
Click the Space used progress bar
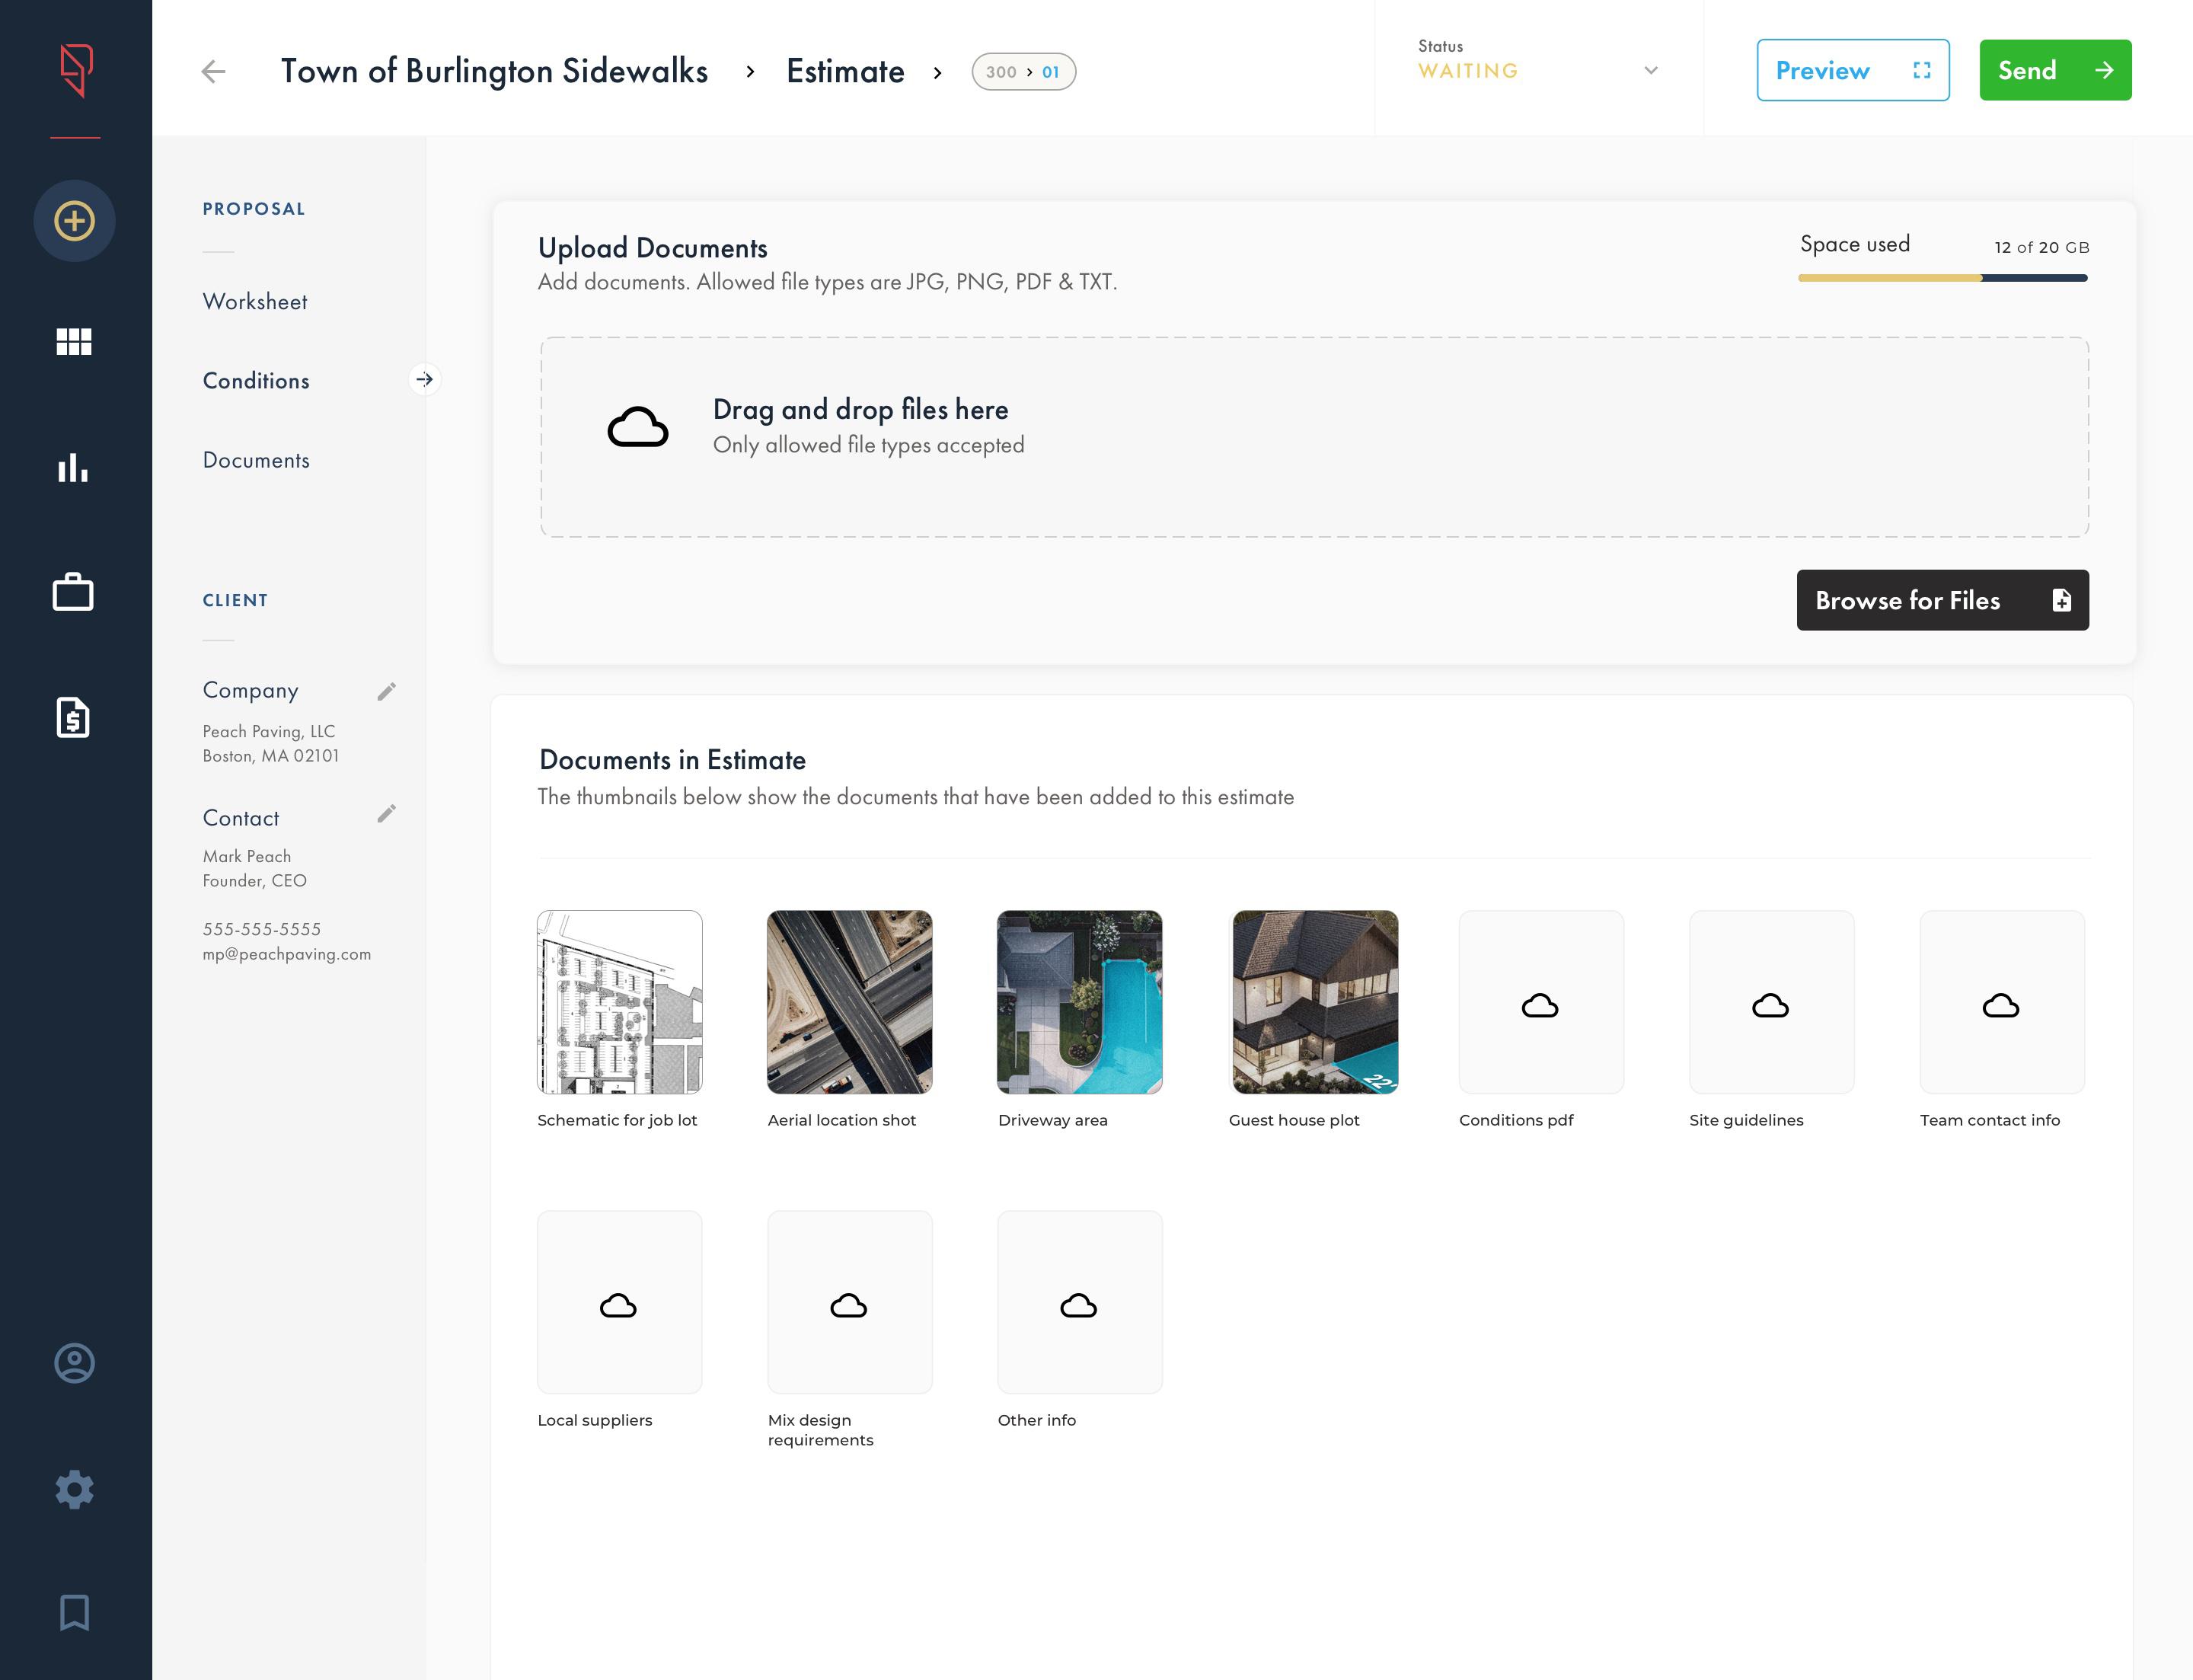1942,278
